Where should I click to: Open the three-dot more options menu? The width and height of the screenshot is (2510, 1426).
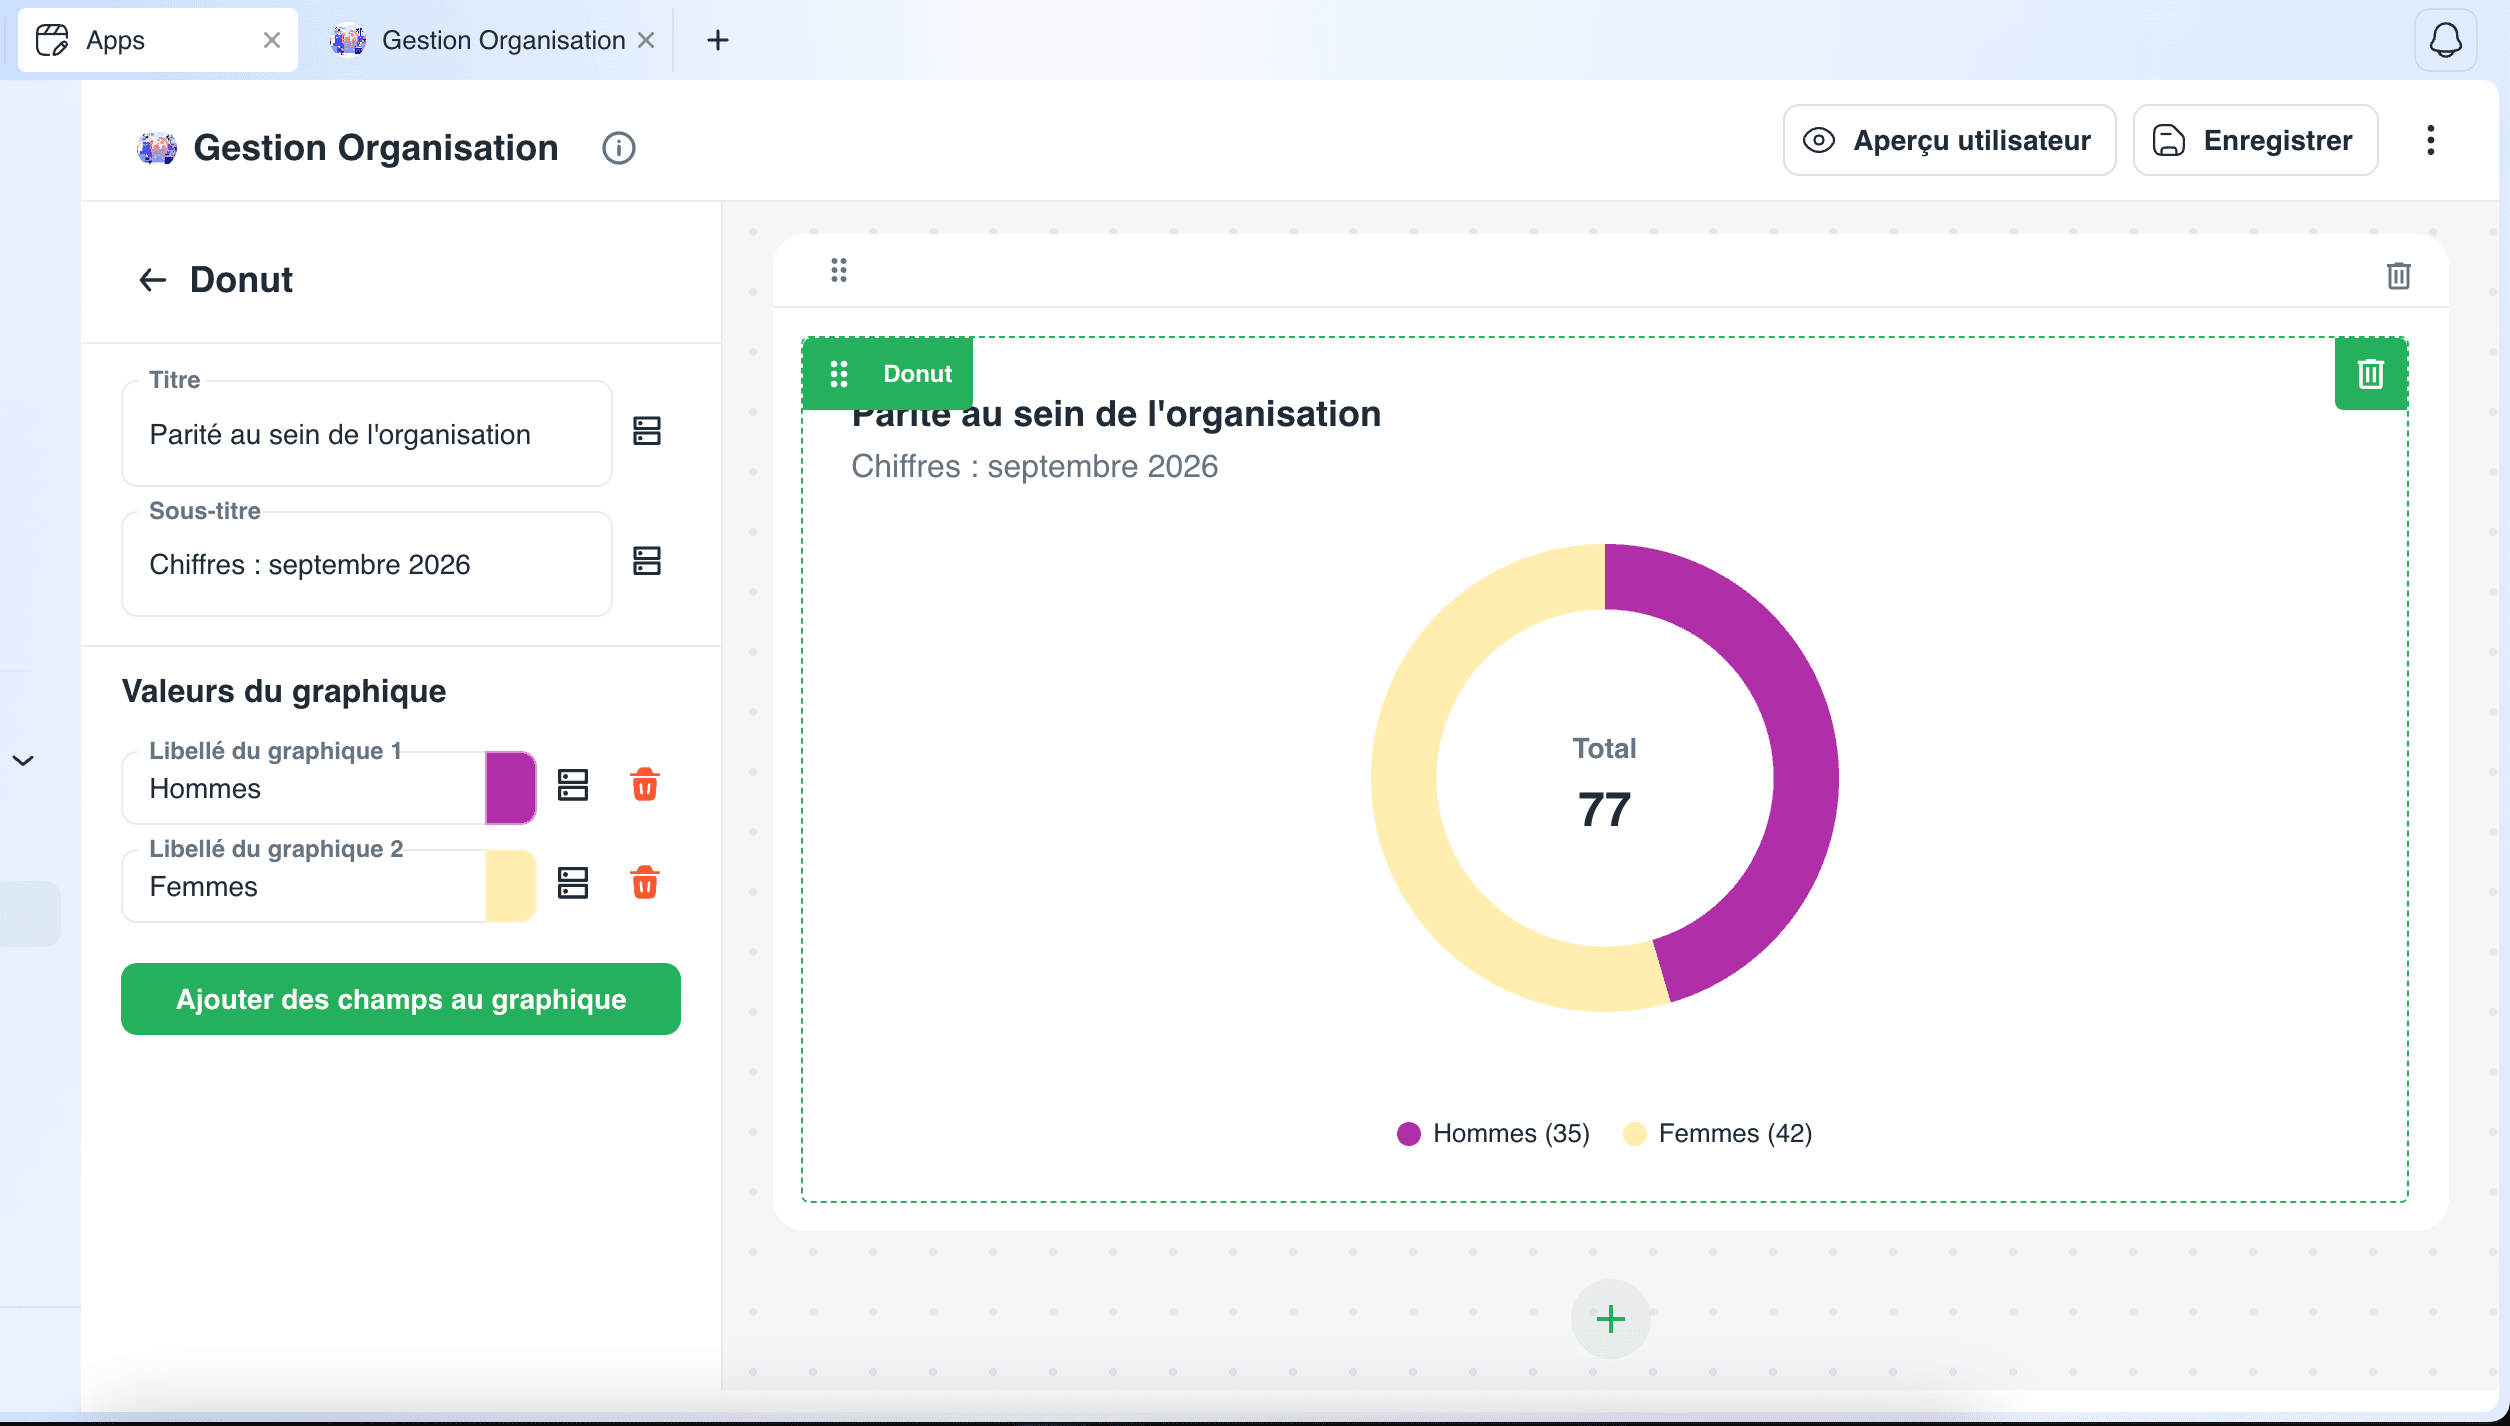click(x=2431, y=140)
